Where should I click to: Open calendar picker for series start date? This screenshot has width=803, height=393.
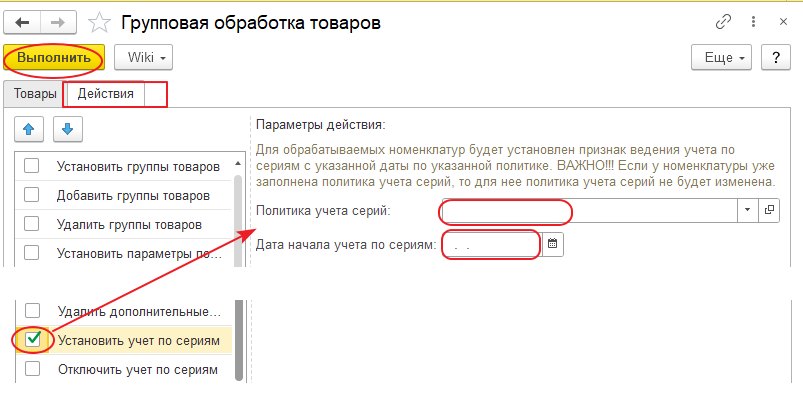(x=553, y=244)
